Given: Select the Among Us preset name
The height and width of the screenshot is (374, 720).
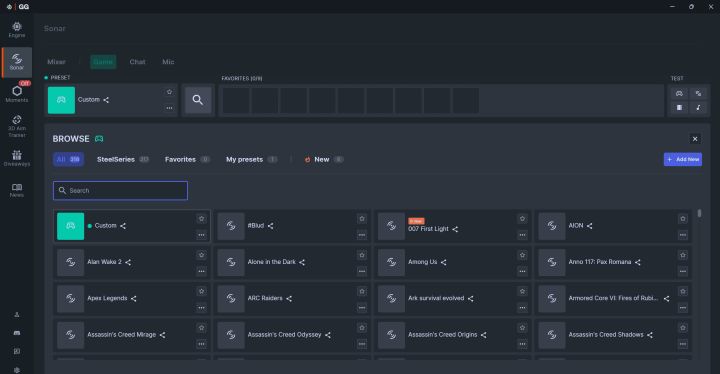Looking at the screenshot, I should (422, 262).
